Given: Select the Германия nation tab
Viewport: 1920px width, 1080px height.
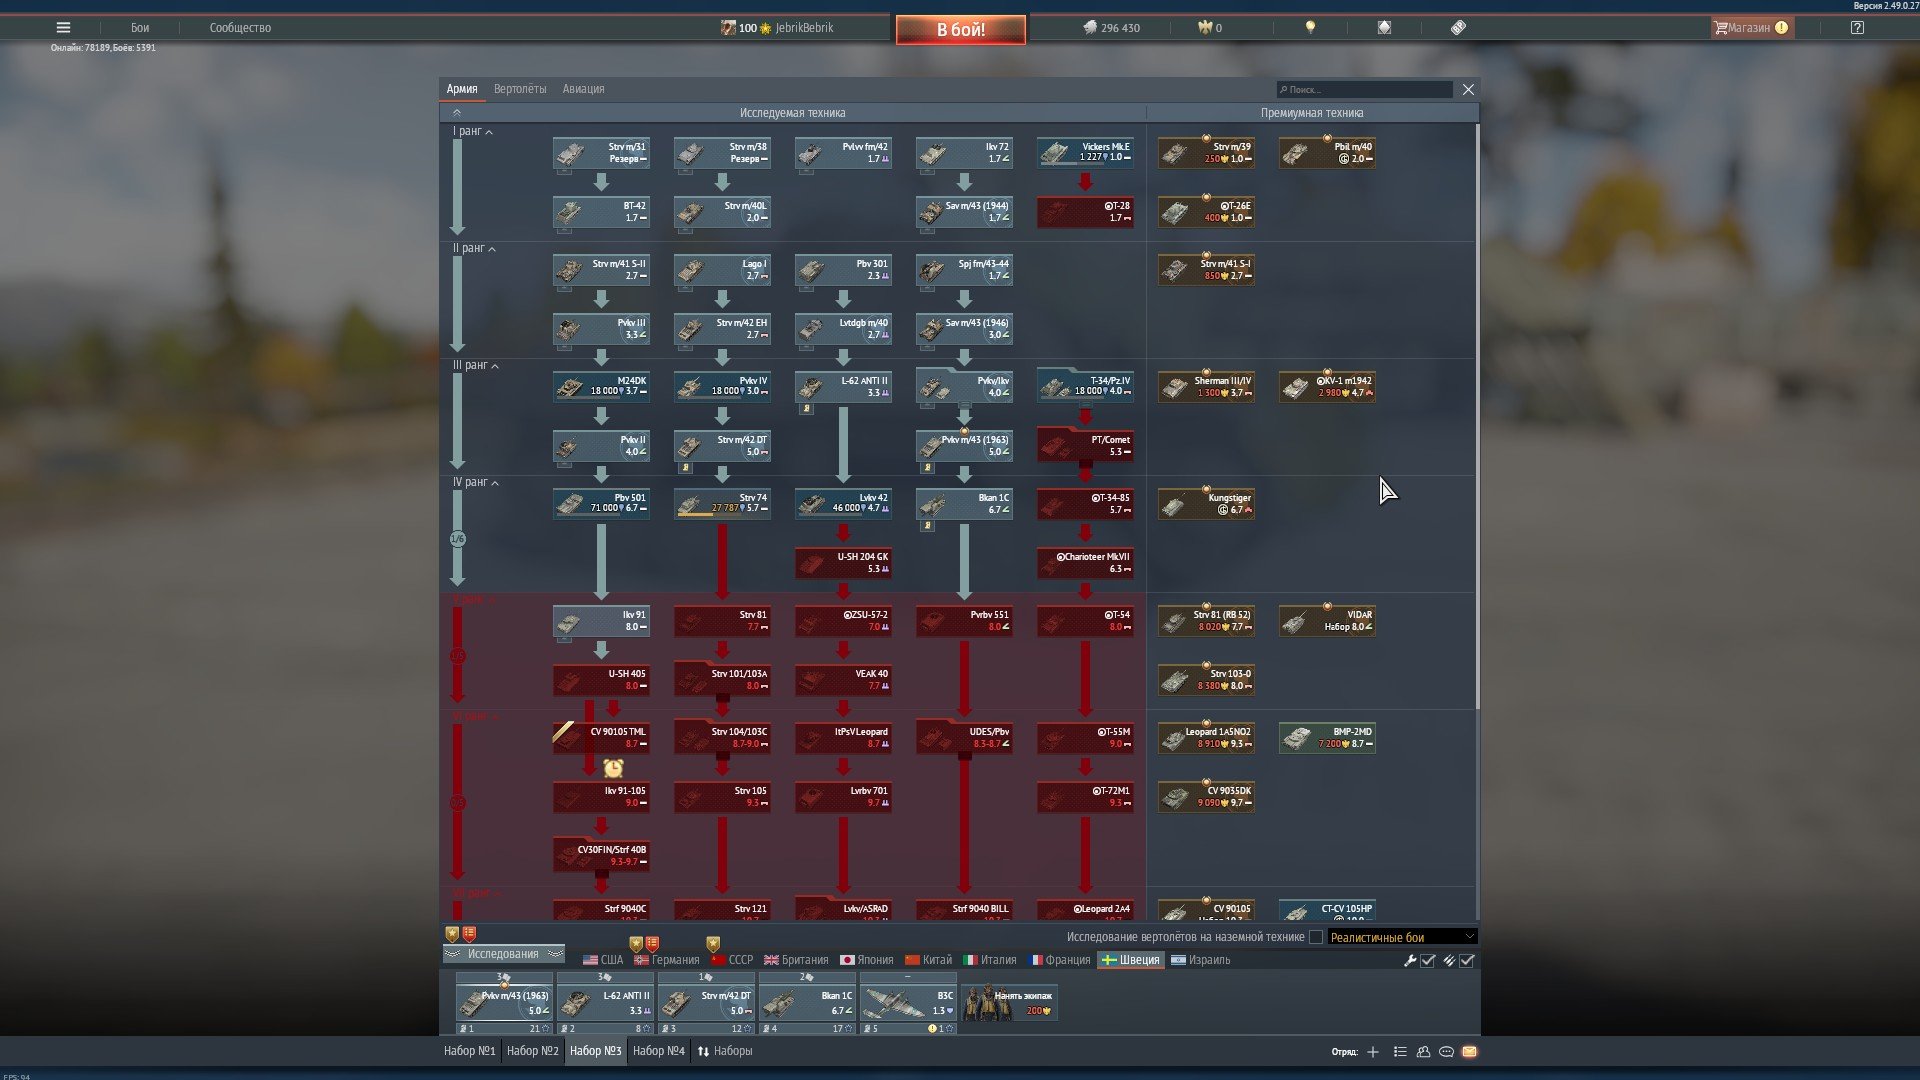Looking at the screenshot, I should coord(667,960).
